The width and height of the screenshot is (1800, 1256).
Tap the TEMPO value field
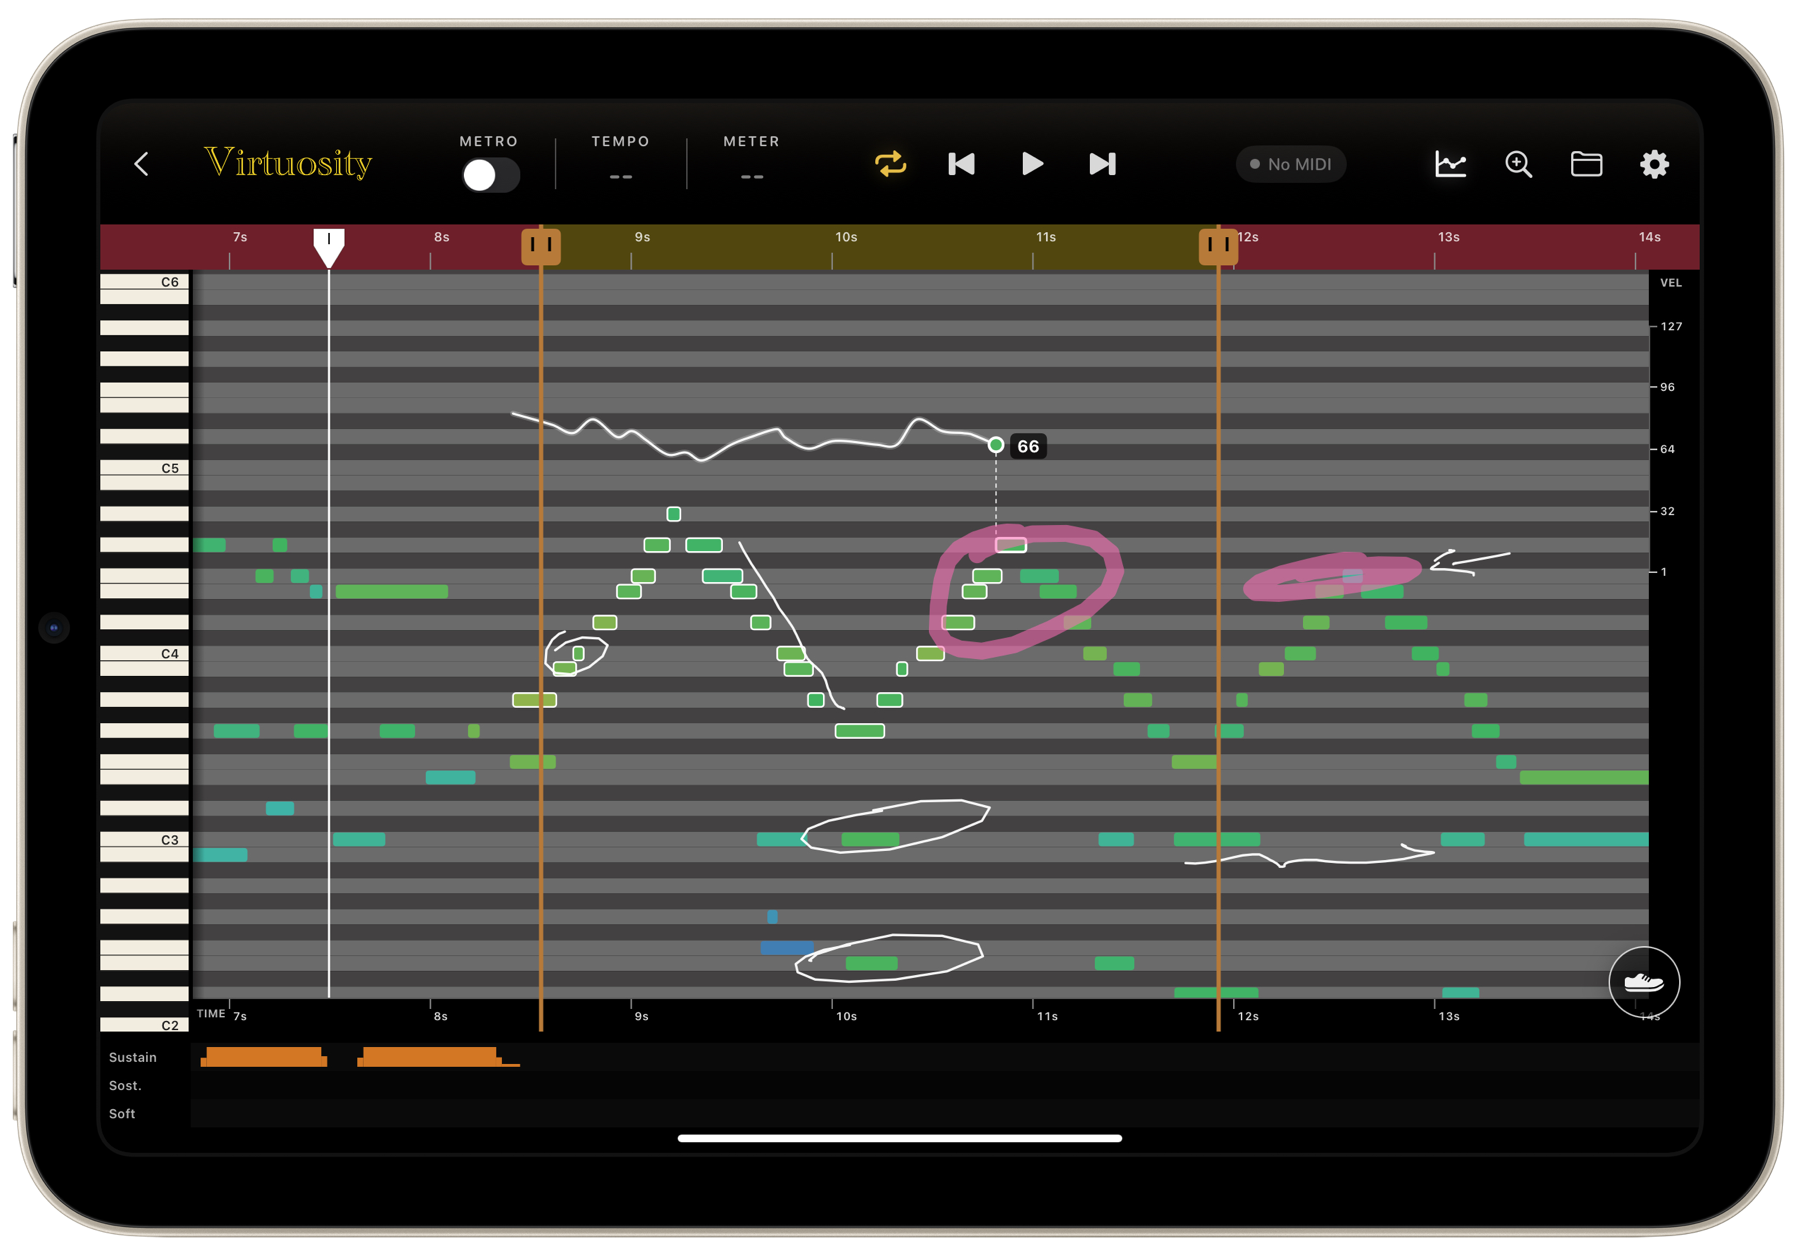coord(620,176)
